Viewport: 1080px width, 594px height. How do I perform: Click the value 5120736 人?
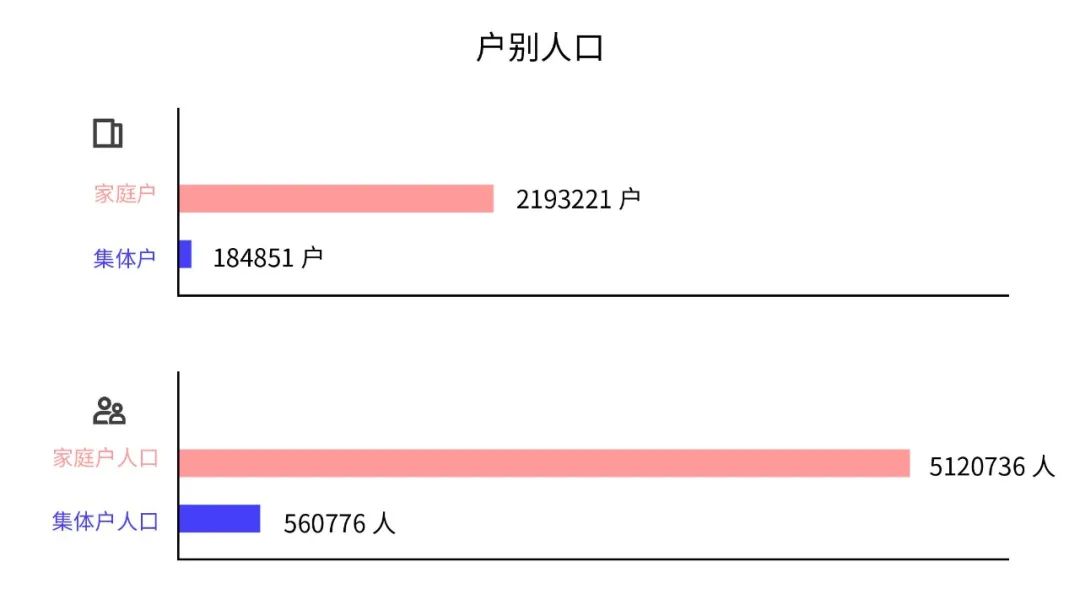coord(991,466)
